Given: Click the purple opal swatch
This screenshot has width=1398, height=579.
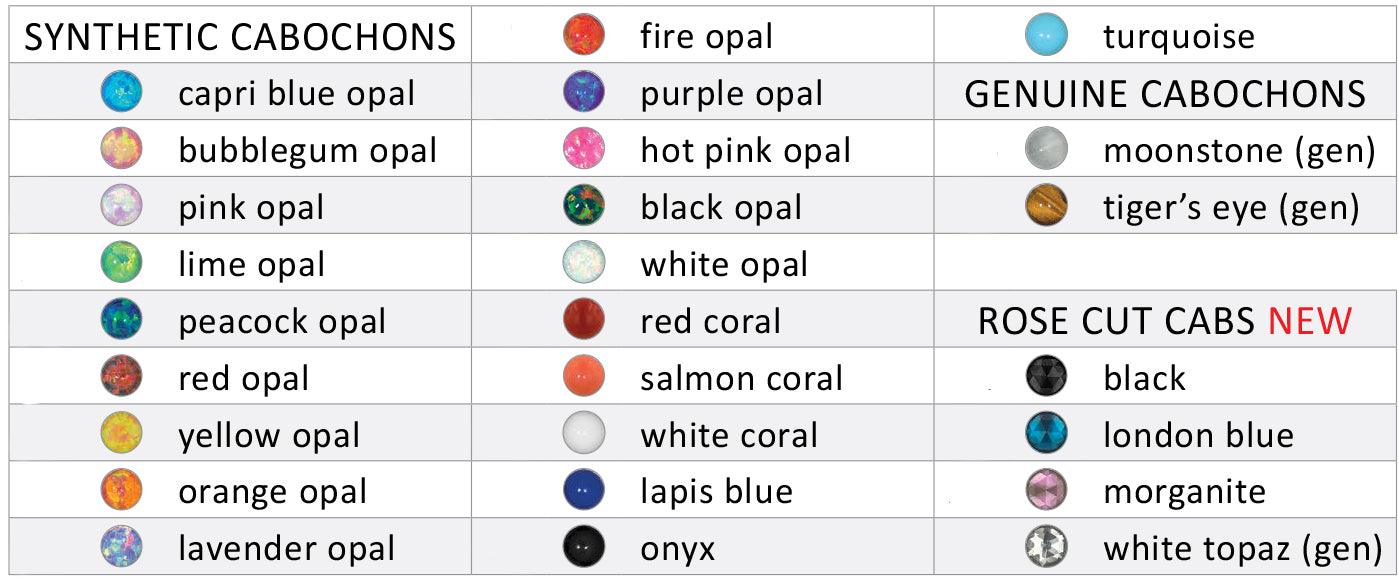Looking at the screenshot, I should pos(584,93).
